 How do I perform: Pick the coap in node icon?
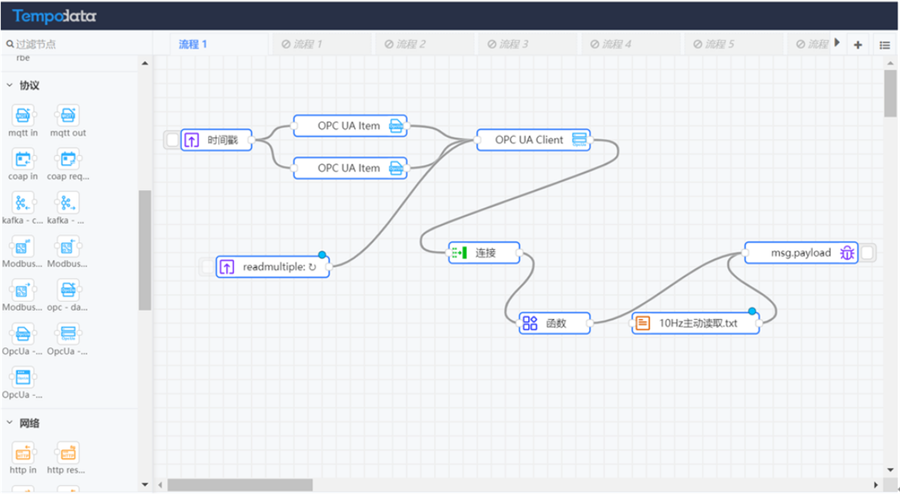(x=22, y=160)
